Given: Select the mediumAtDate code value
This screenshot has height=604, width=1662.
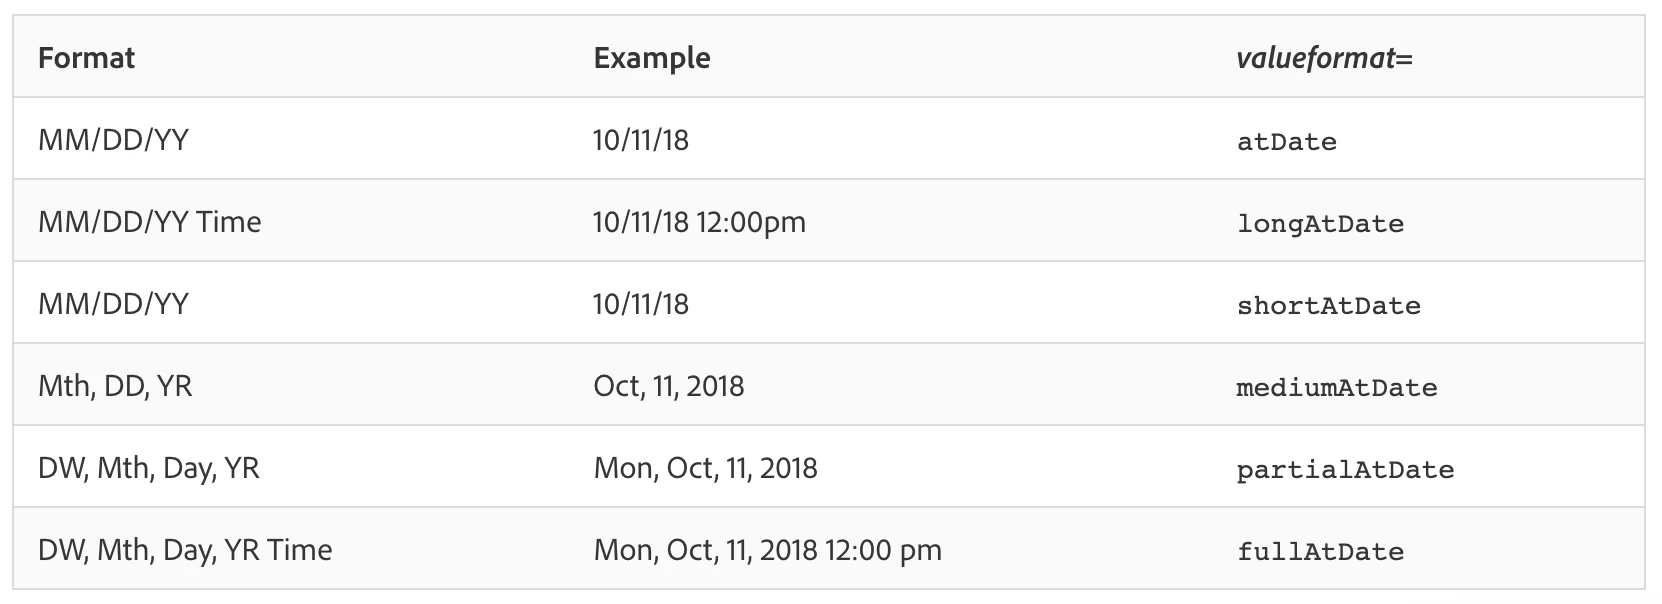Looking at the screenshot, I should click(x=1336, y=387).
